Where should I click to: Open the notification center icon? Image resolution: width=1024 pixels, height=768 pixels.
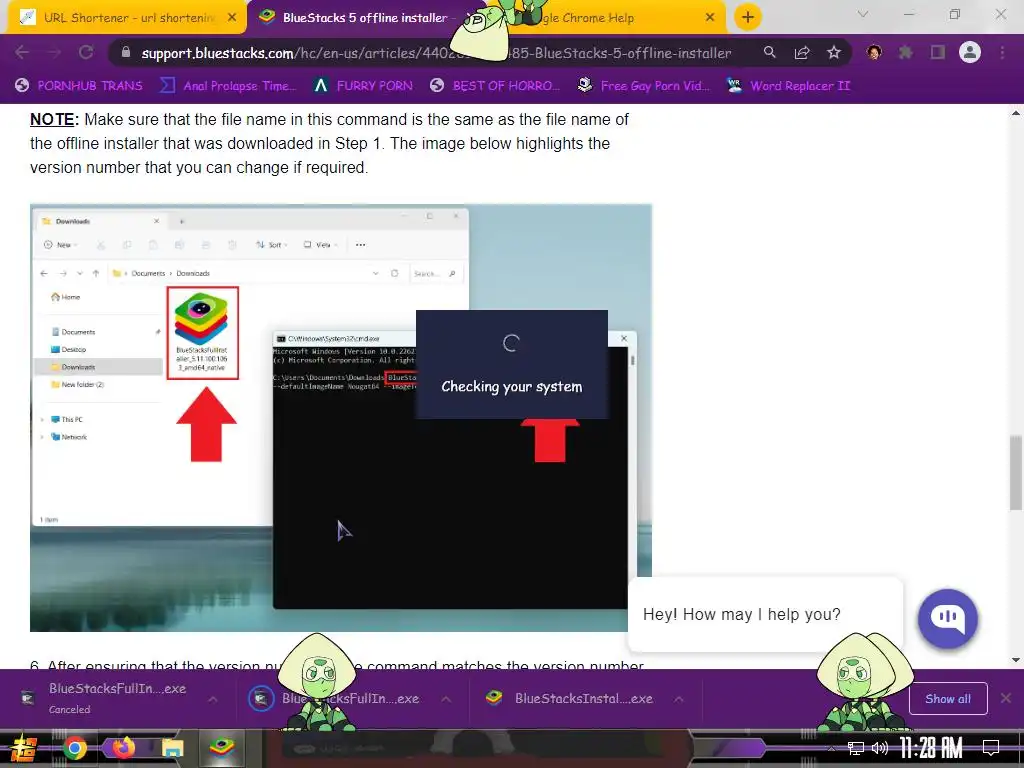(991, 748)
